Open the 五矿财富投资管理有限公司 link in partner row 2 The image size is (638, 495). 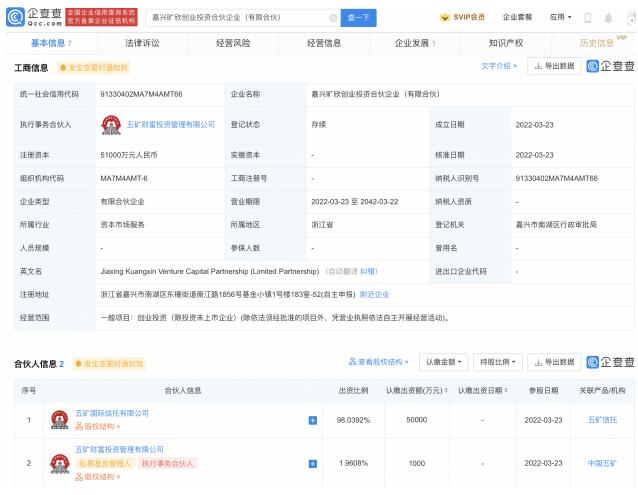[119, 449]
